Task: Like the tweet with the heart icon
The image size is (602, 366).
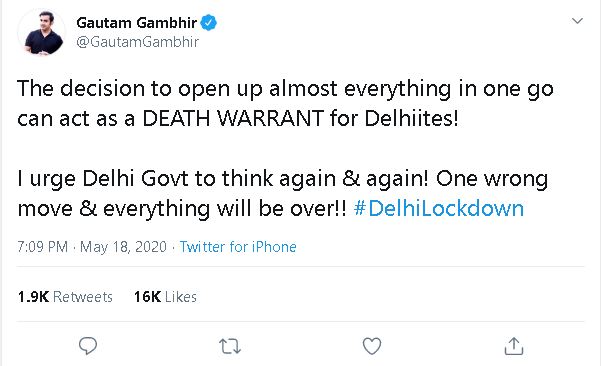Action: click(x=372, y=346)
